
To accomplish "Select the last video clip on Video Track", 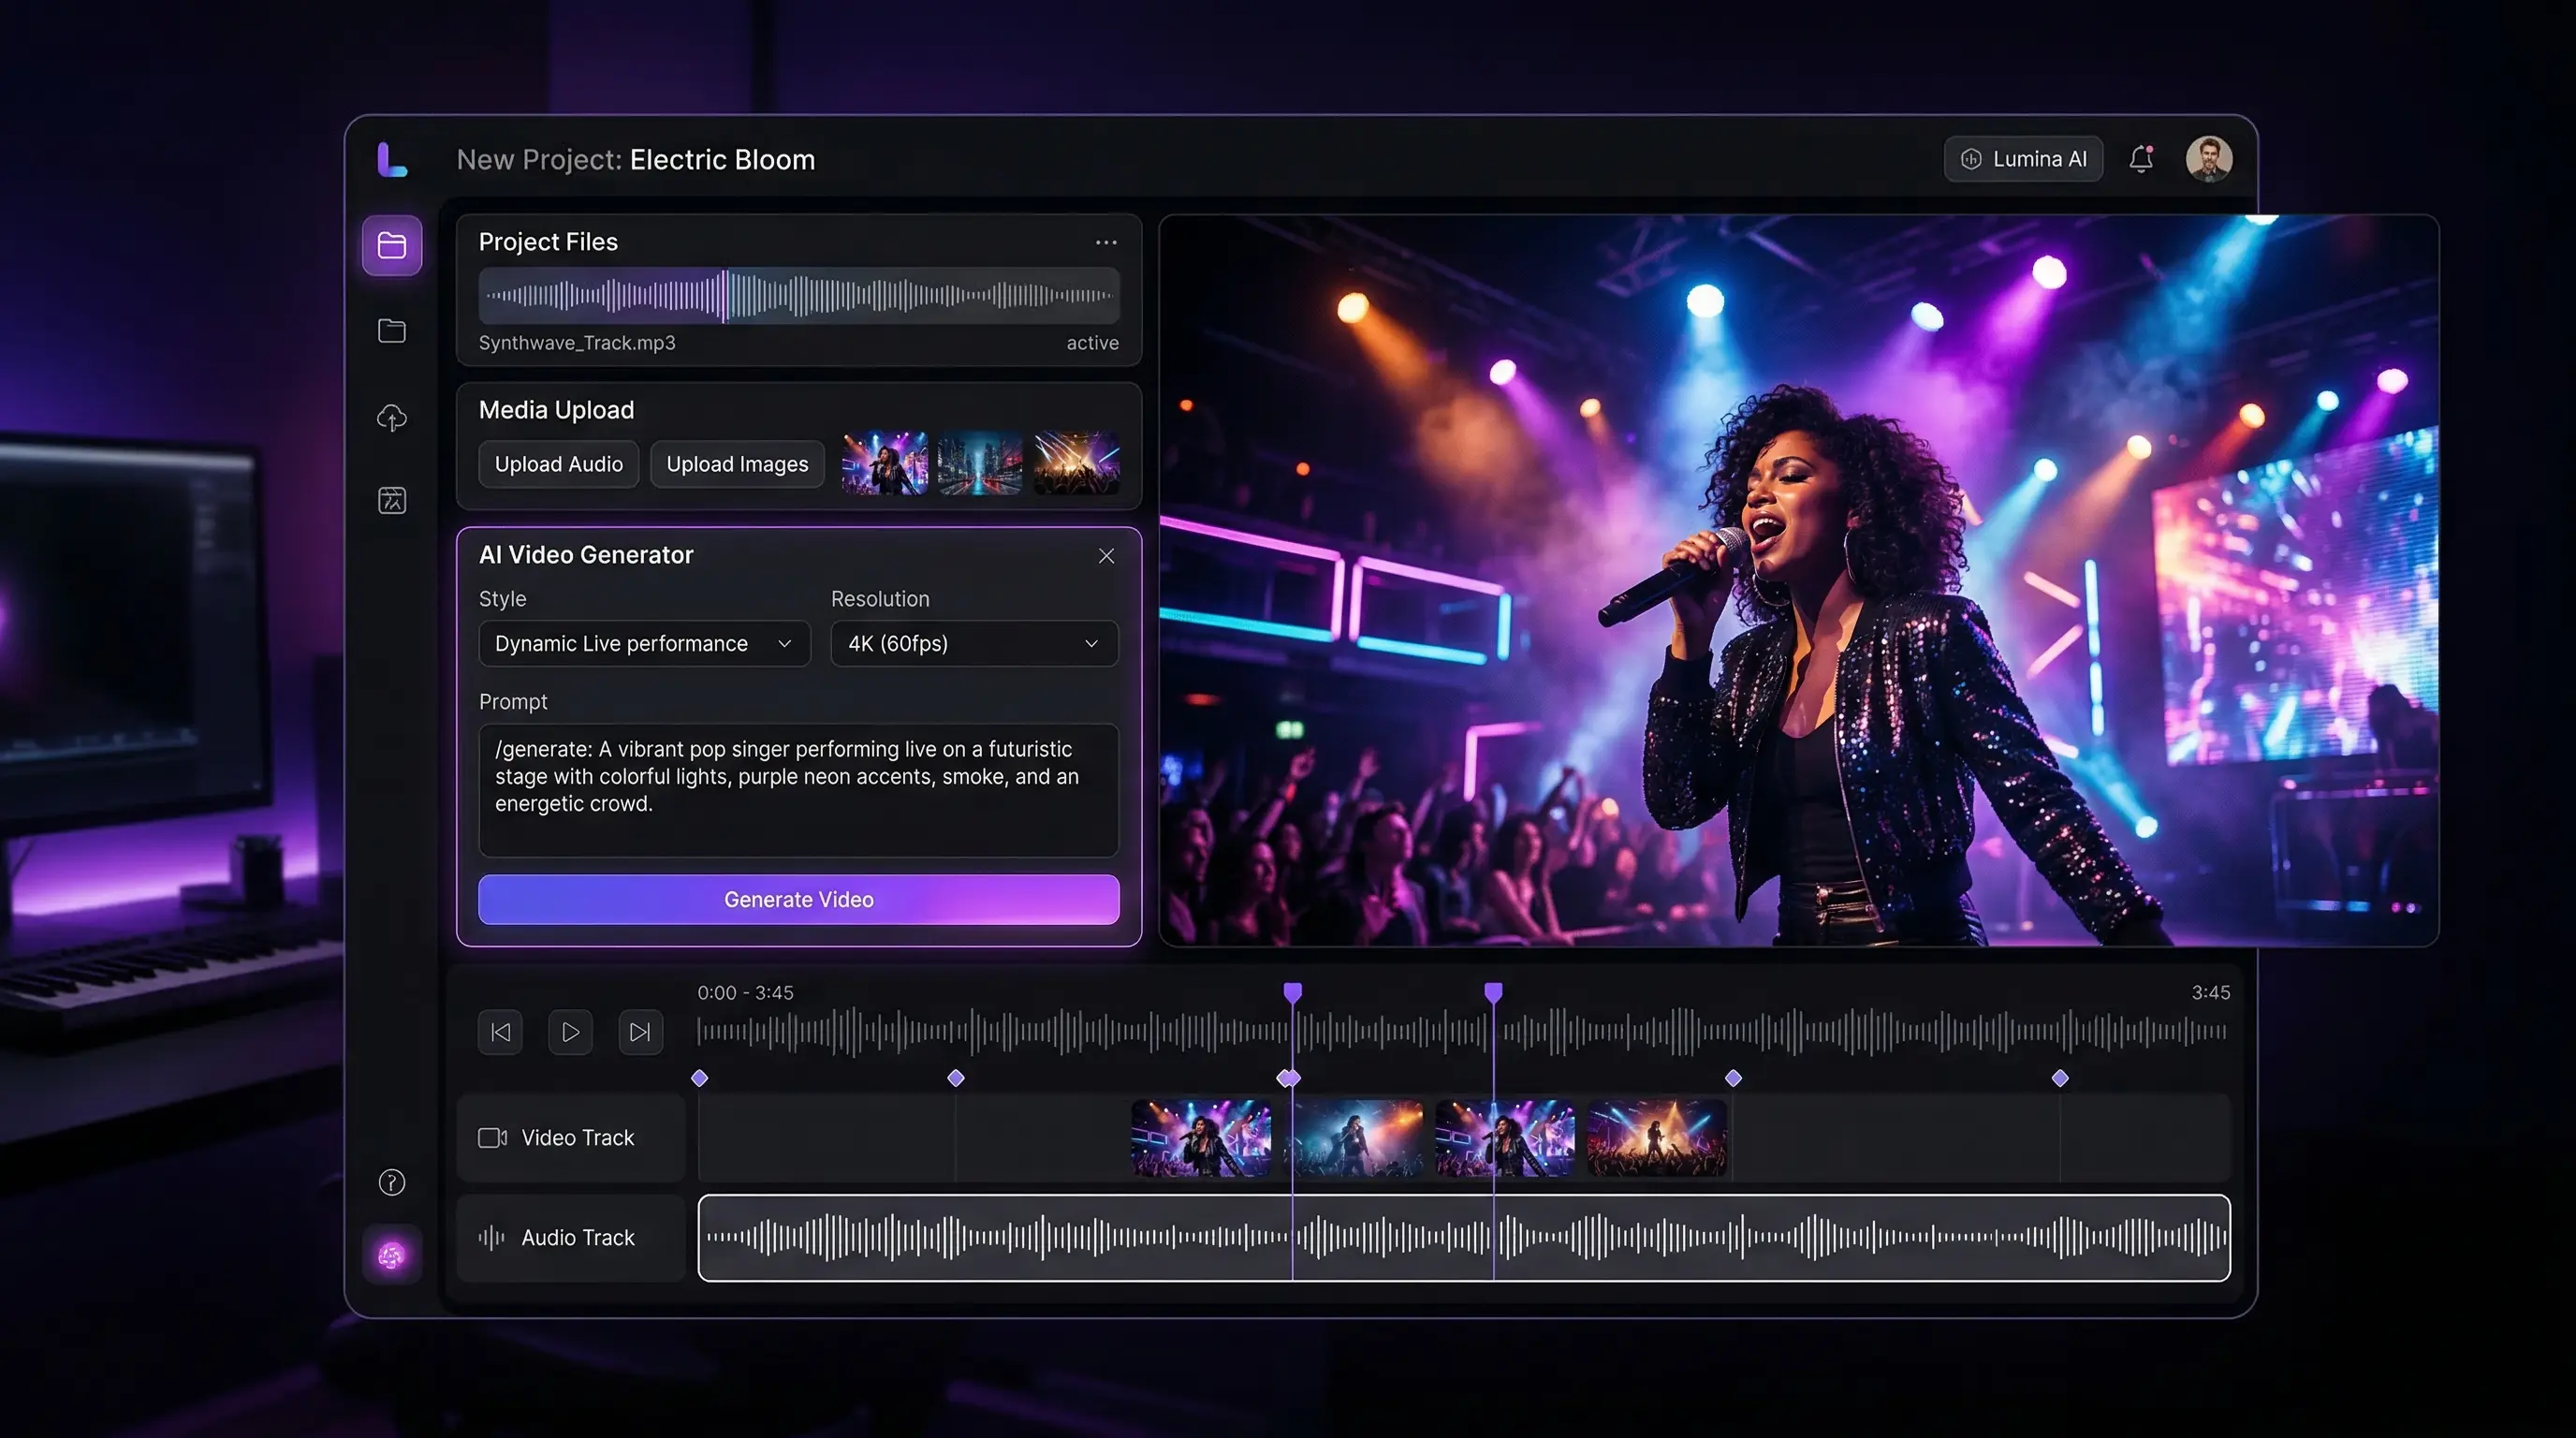I will point(1657,1138).
